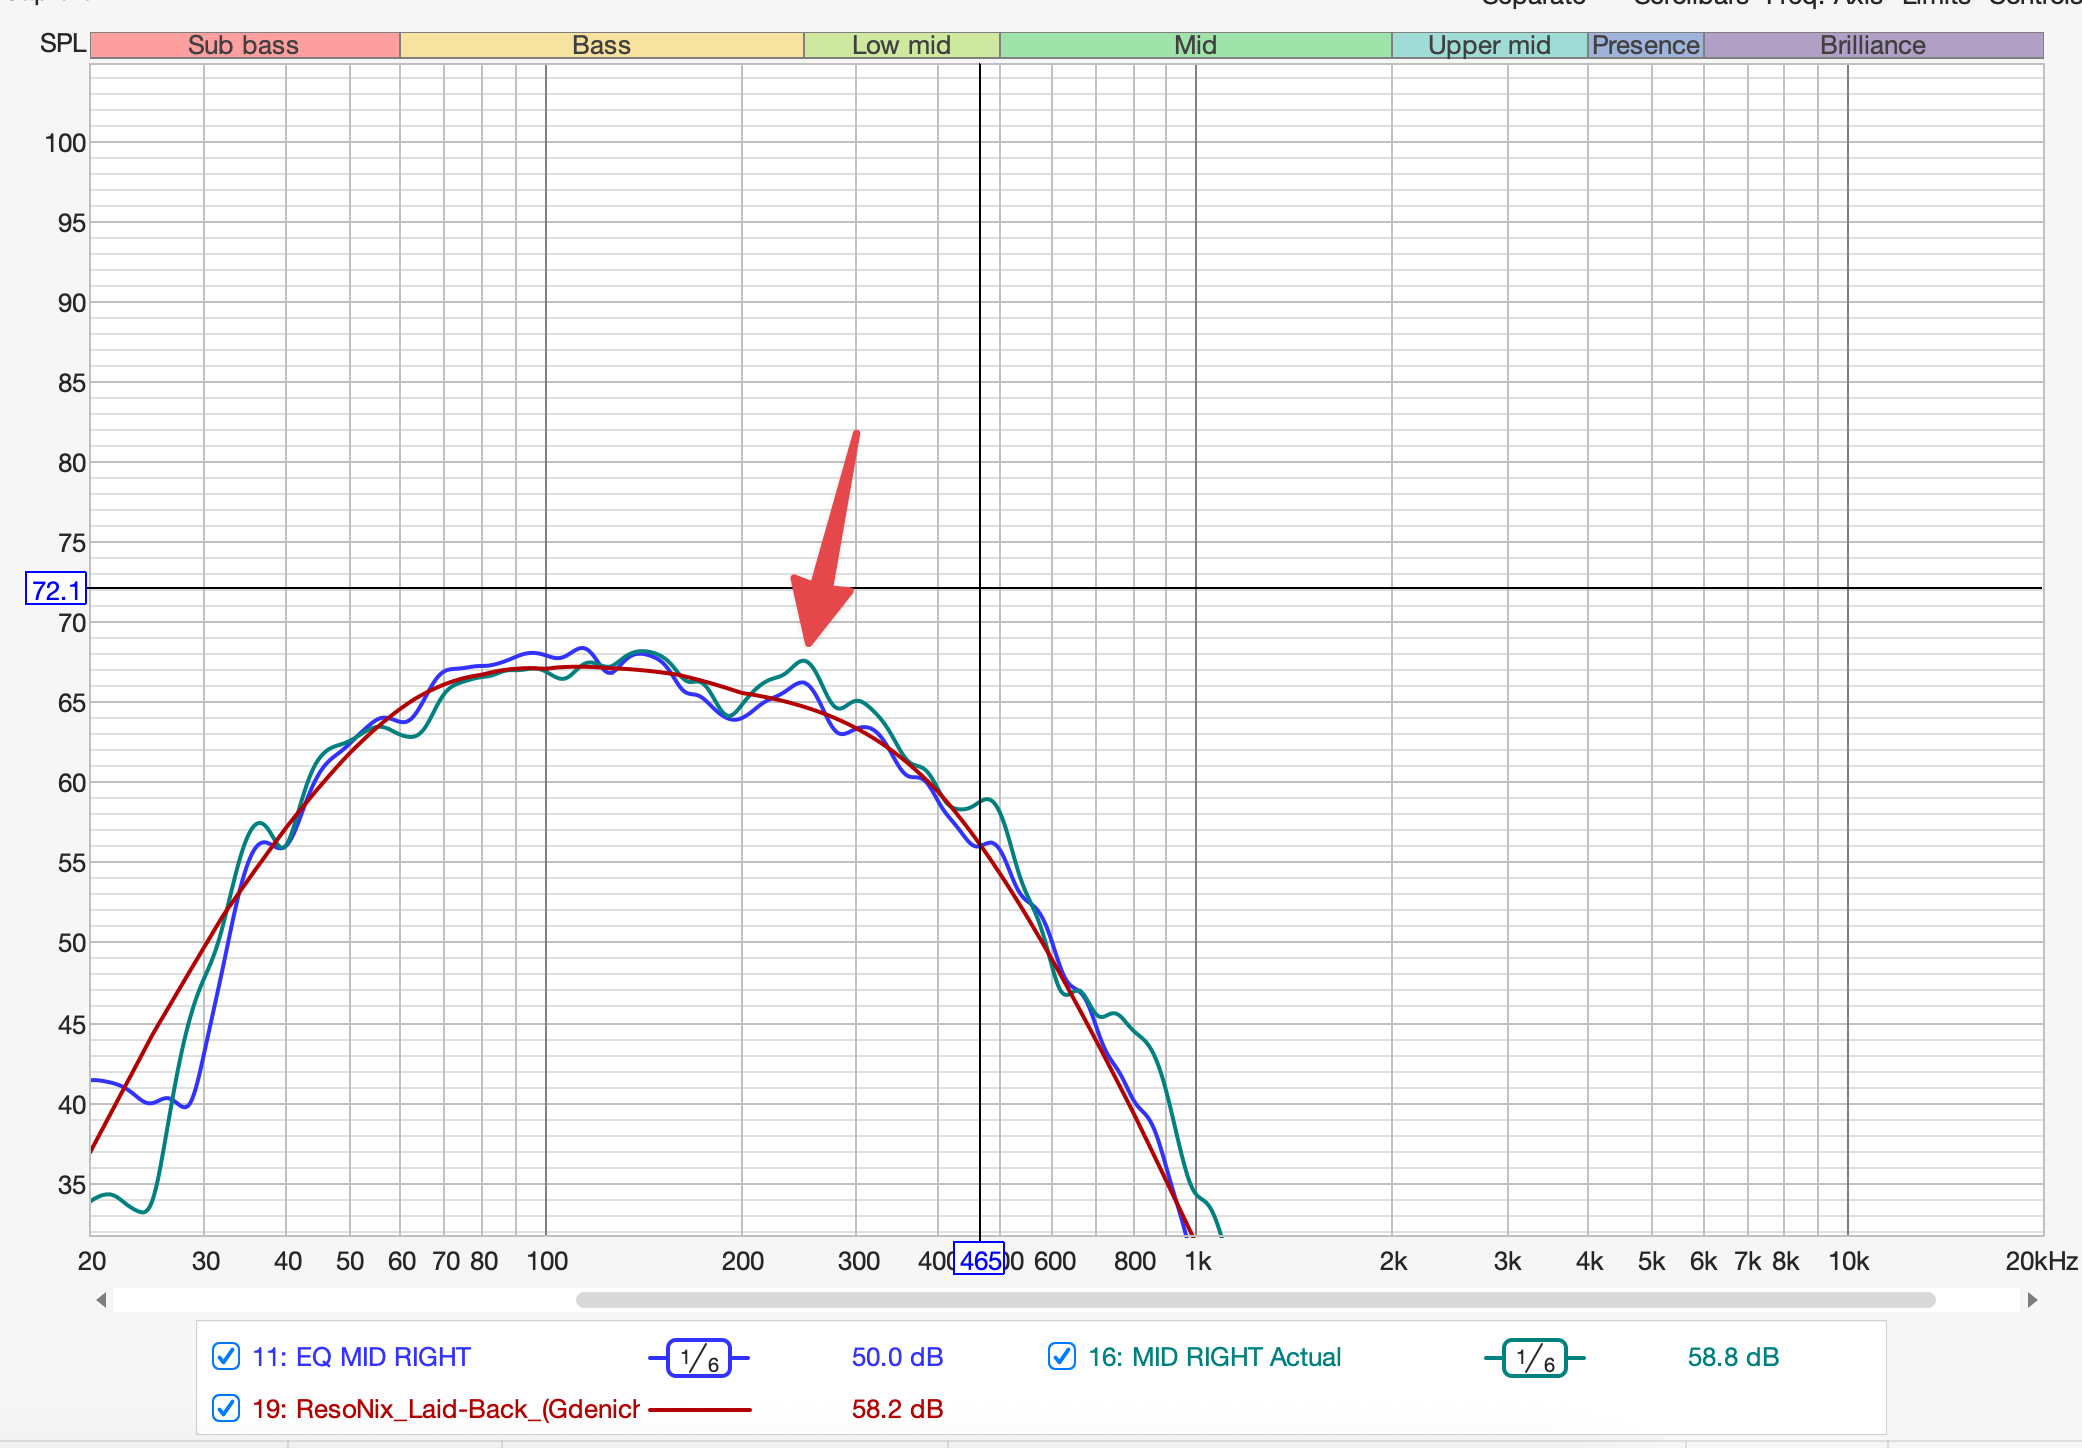
Task: Click the Upper mid band label
Action: click(1489, 45)
